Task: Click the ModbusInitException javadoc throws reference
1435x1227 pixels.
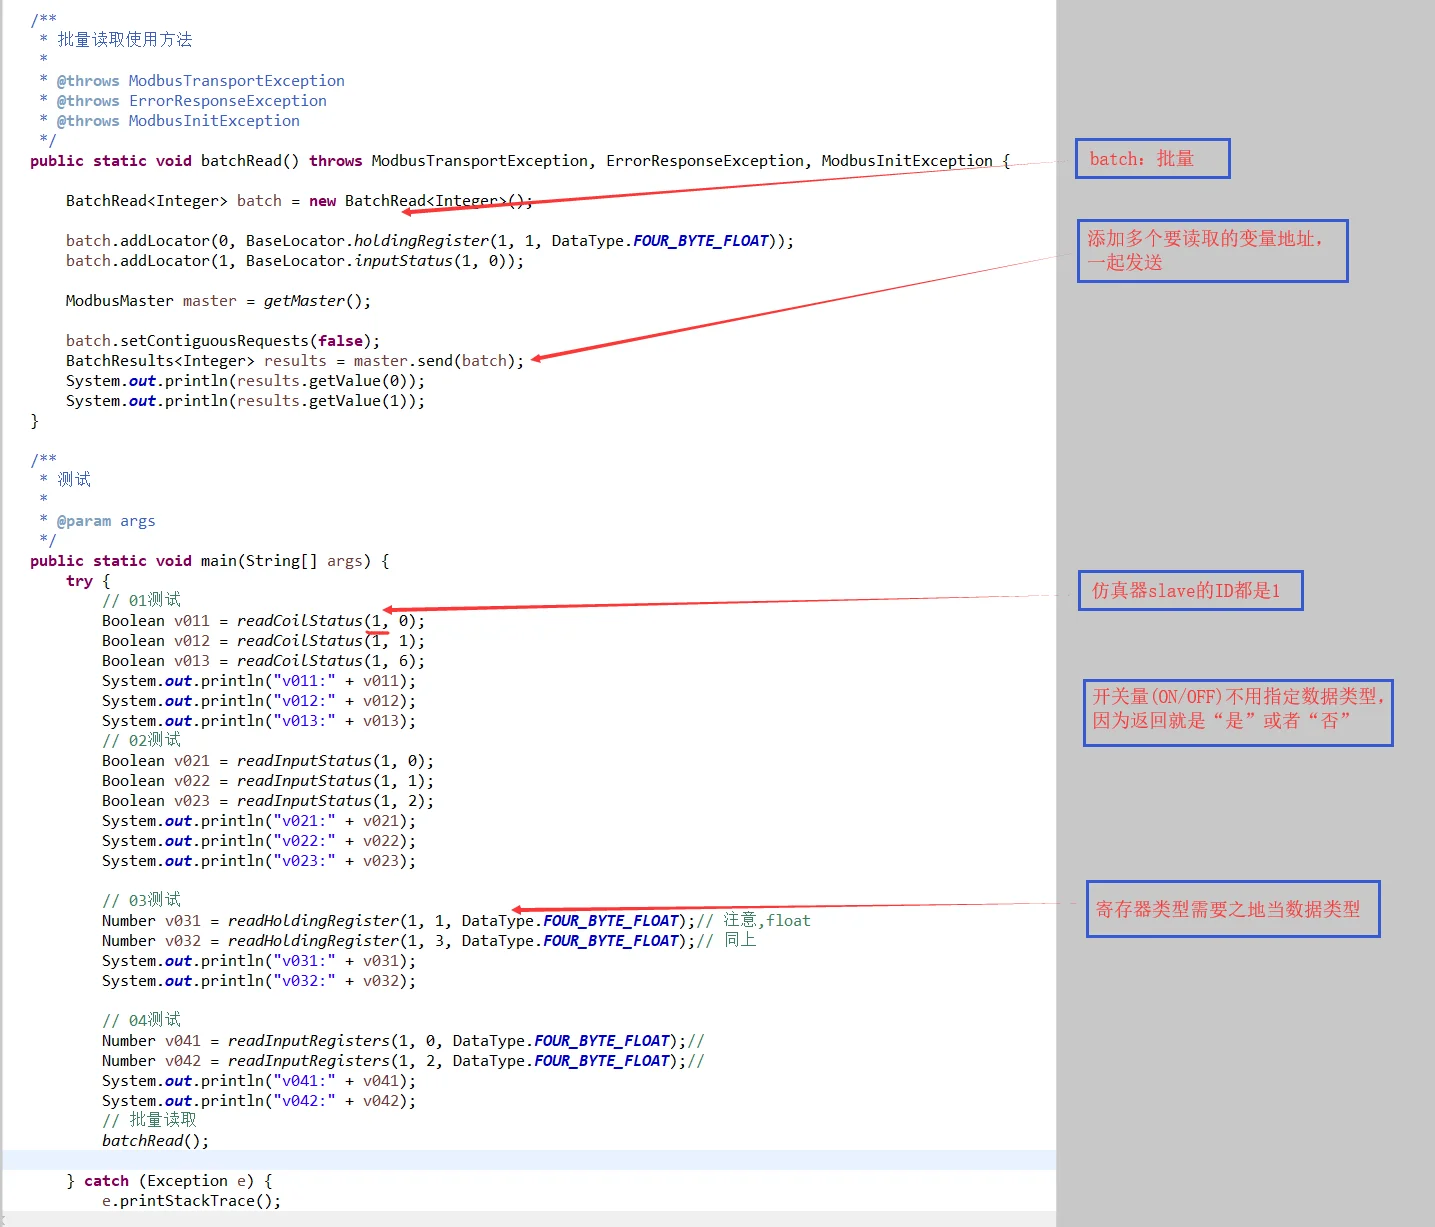Action: [214, 121]
